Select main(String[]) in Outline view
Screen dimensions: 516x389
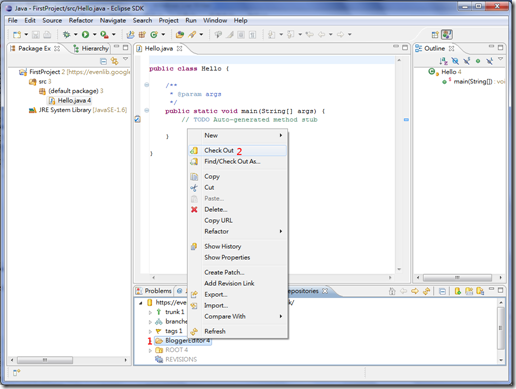(x=473, y=82)
